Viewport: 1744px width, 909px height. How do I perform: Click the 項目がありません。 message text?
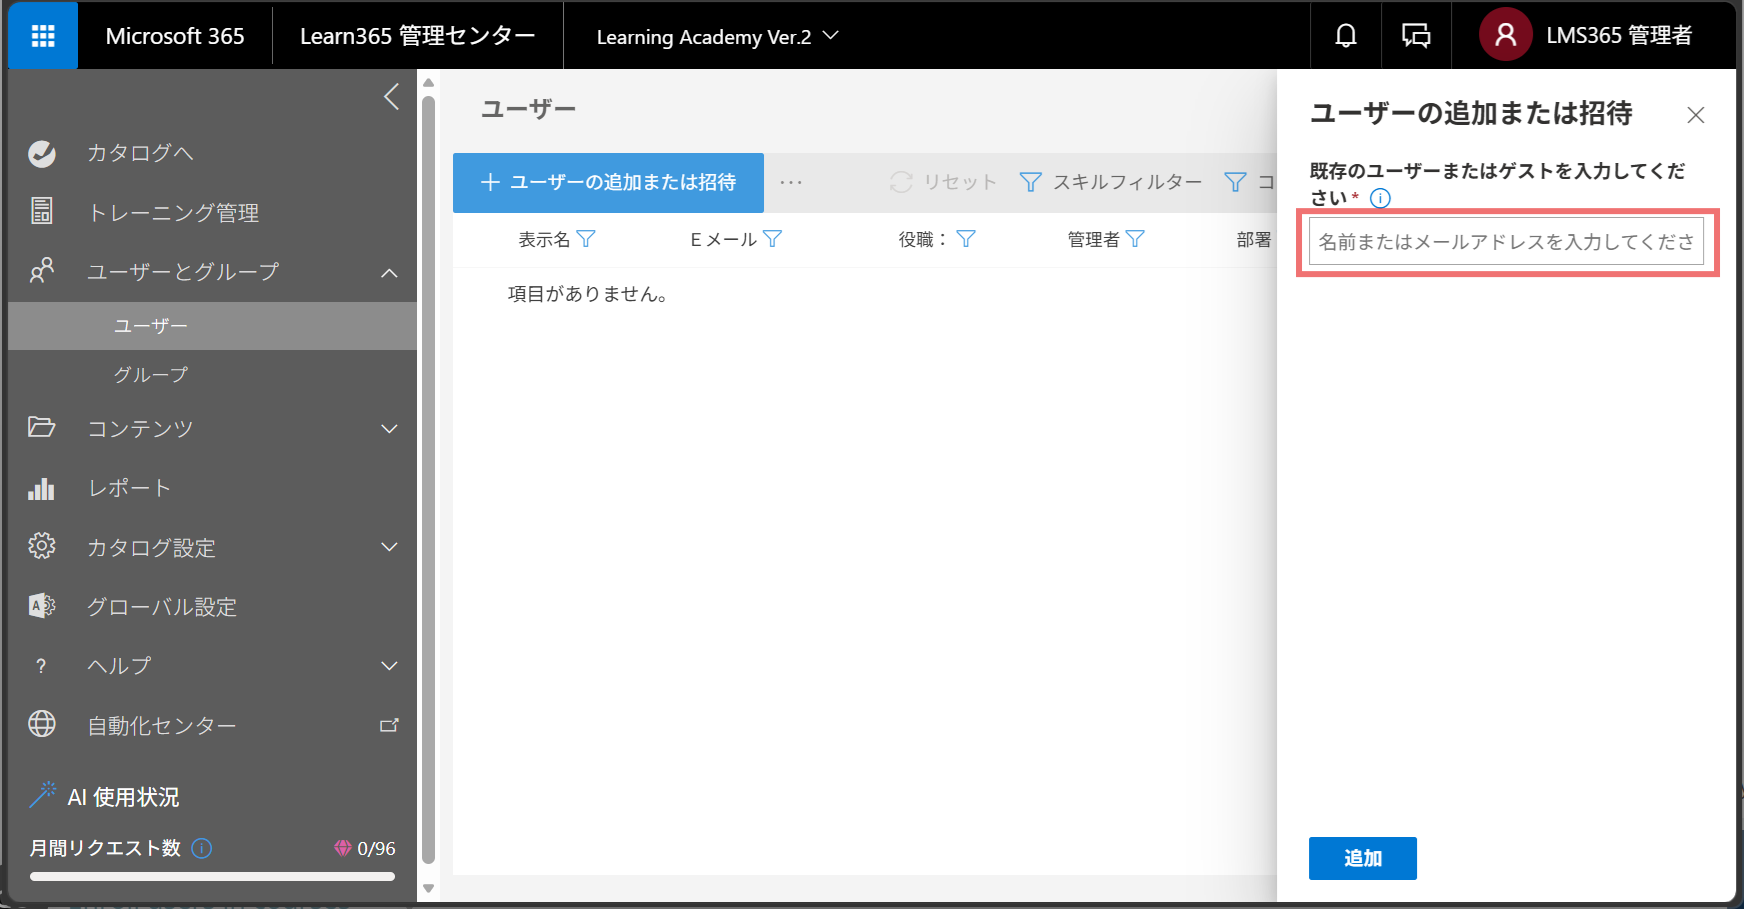pyautogui.click(x=588, y=294)
